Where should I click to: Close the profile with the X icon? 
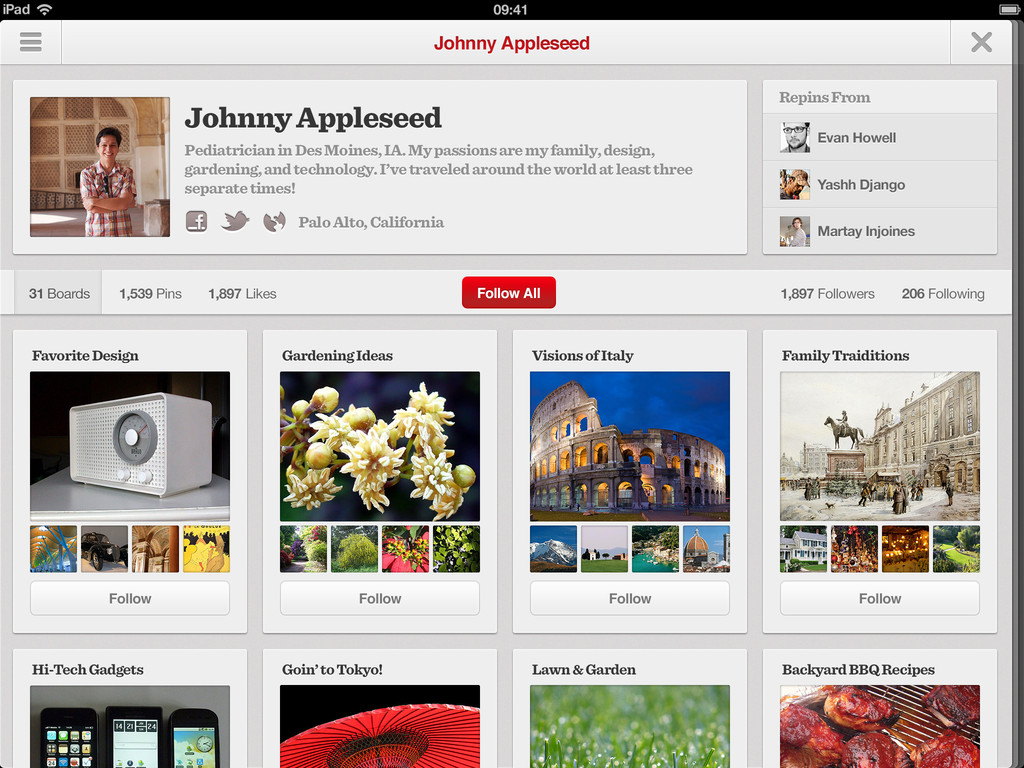pyautogui.click(x=981, y=42)
